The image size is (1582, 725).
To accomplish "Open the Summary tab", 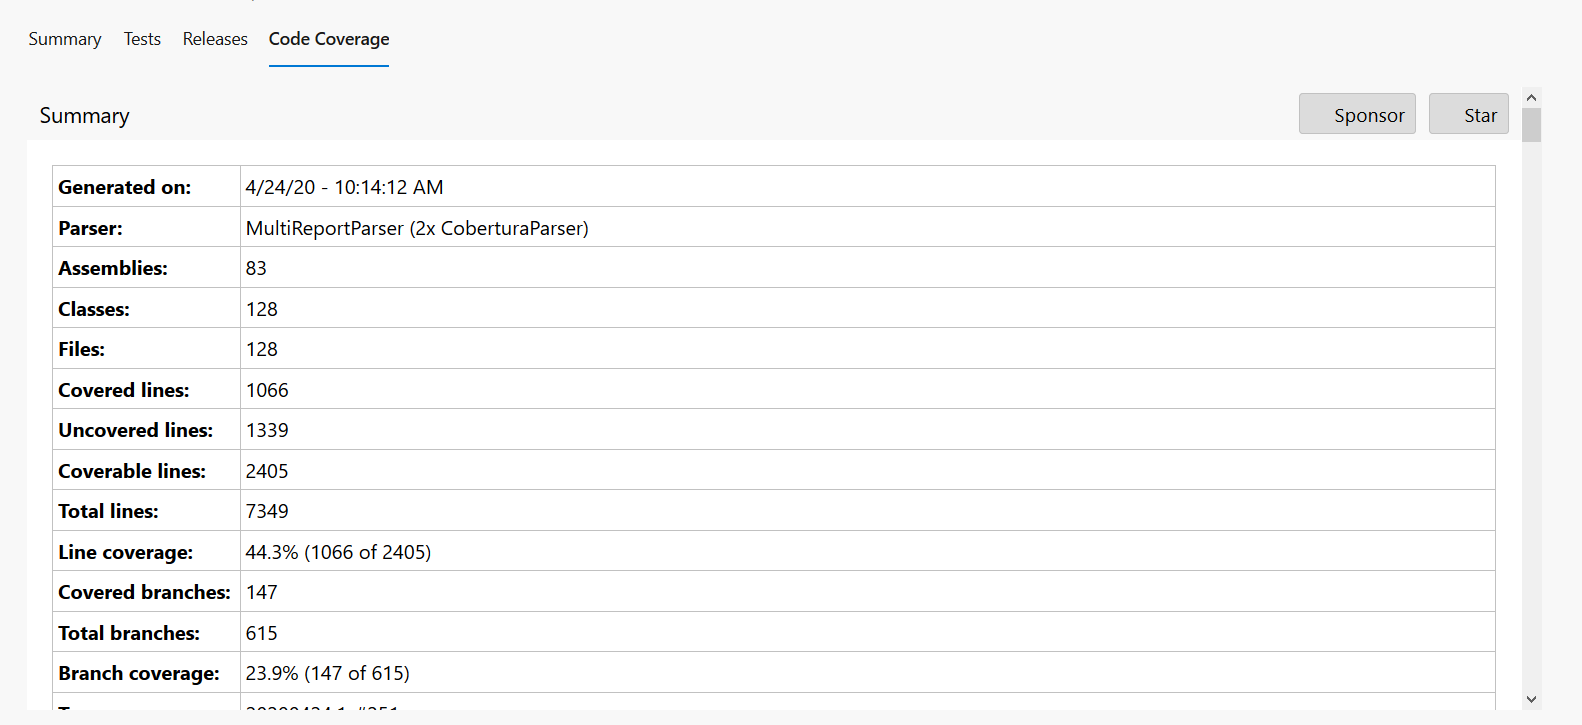I will [x=65, y=39].
